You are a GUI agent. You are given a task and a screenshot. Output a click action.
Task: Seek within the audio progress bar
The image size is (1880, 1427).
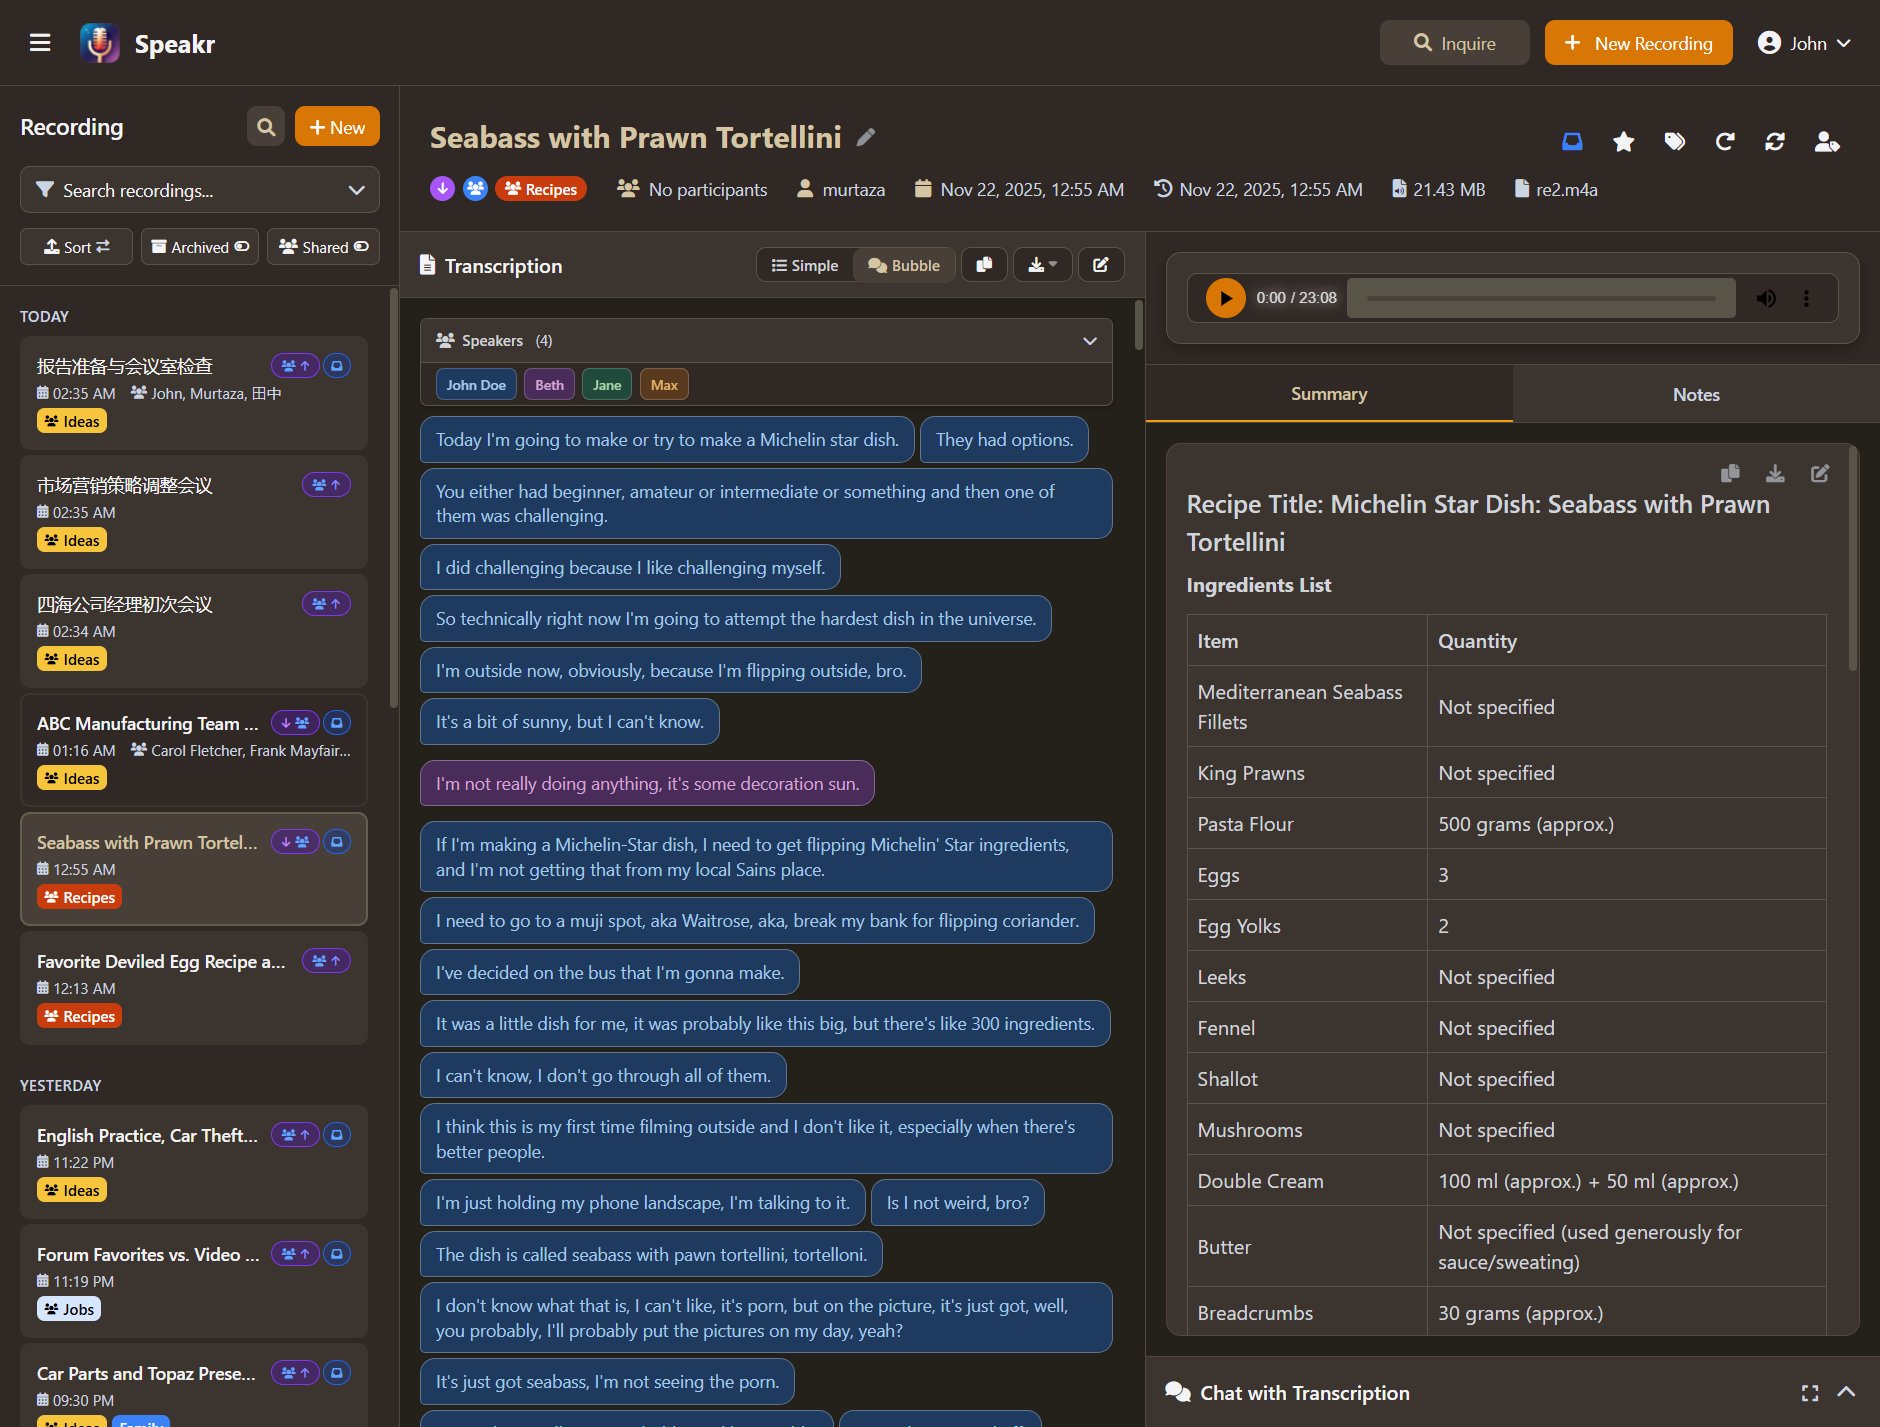1540,298
